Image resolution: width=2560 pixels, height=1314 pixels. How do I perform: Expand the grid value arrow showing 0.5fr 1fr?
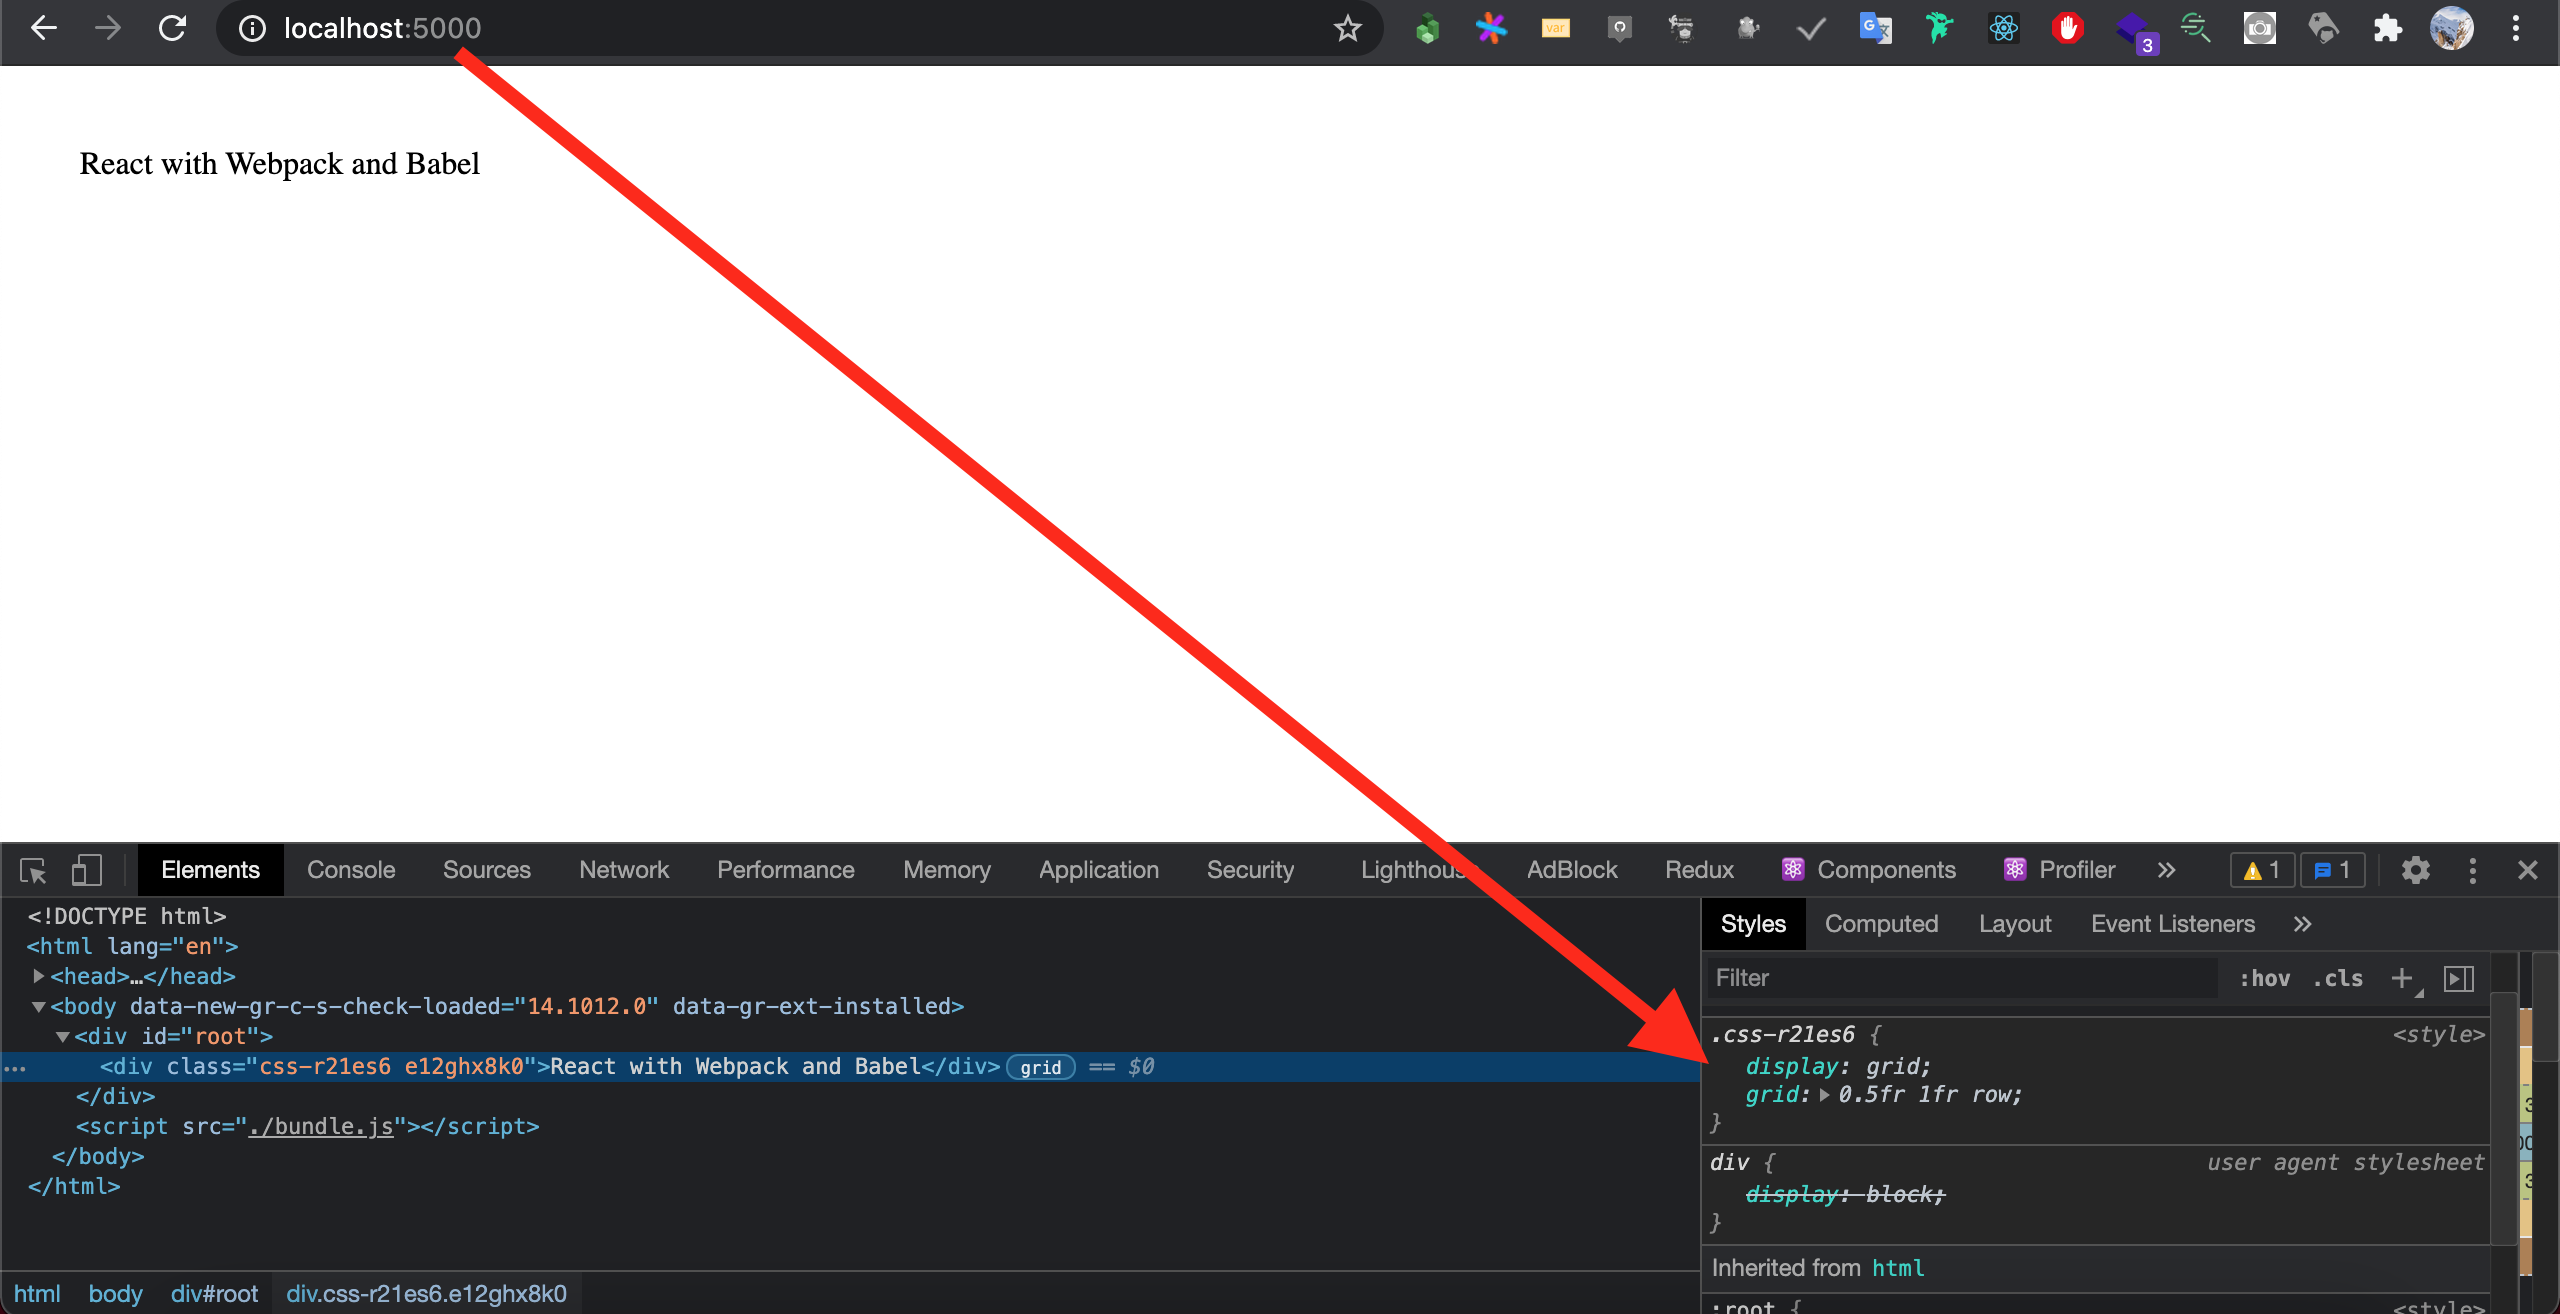[x=1827, y=1095]
